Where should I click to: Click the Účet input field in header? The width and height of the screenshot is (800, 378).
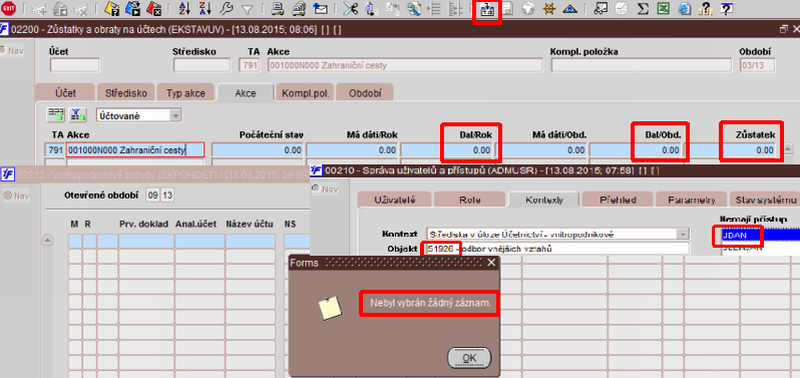pyautogui.click(x=74, y=65)
